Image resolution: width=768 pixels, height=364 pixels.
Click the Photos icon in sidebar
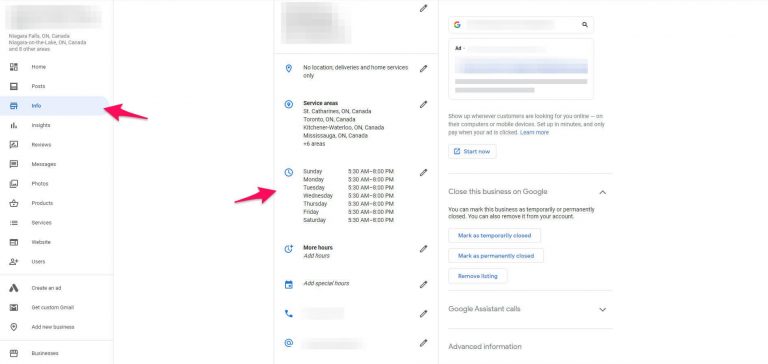[14, 184]
